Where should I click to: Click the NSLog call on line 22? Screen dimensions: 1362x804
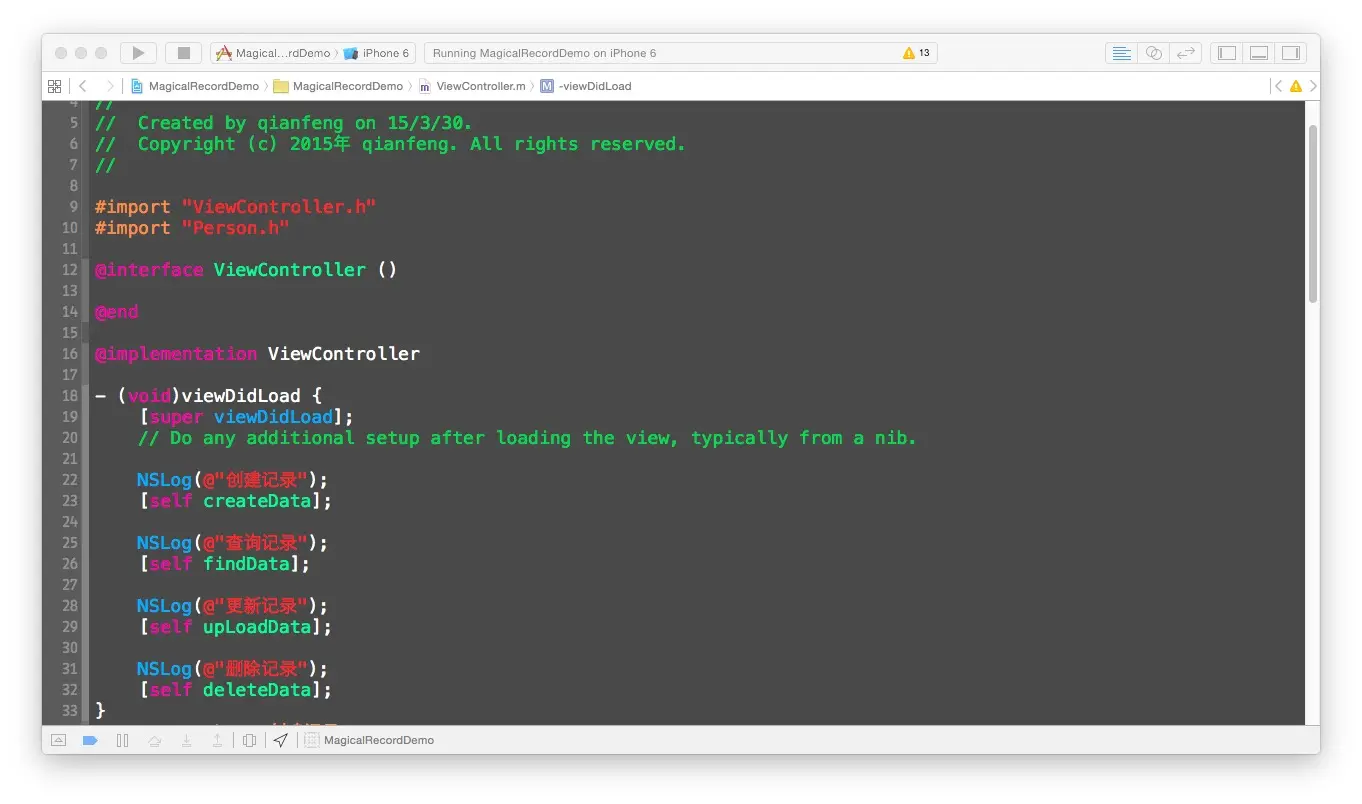click(164, 480)
